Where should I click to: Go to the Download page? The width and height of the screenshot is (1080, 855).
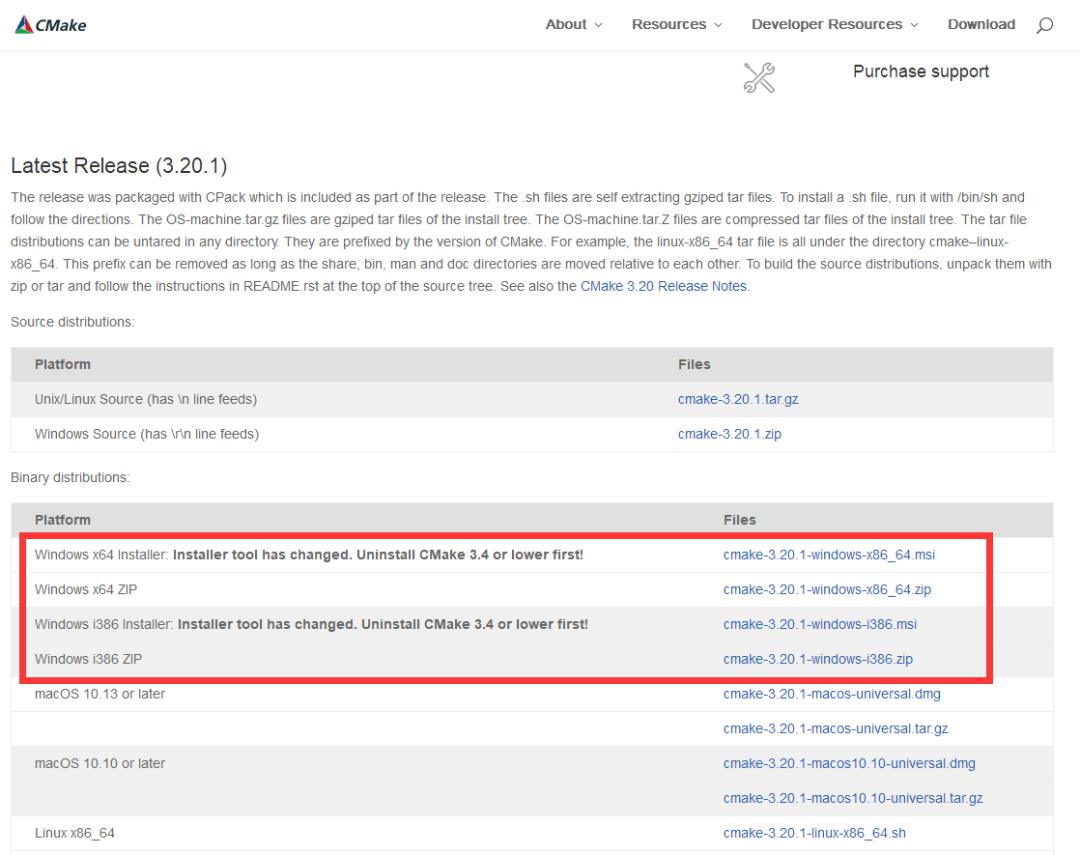point(982,24)
